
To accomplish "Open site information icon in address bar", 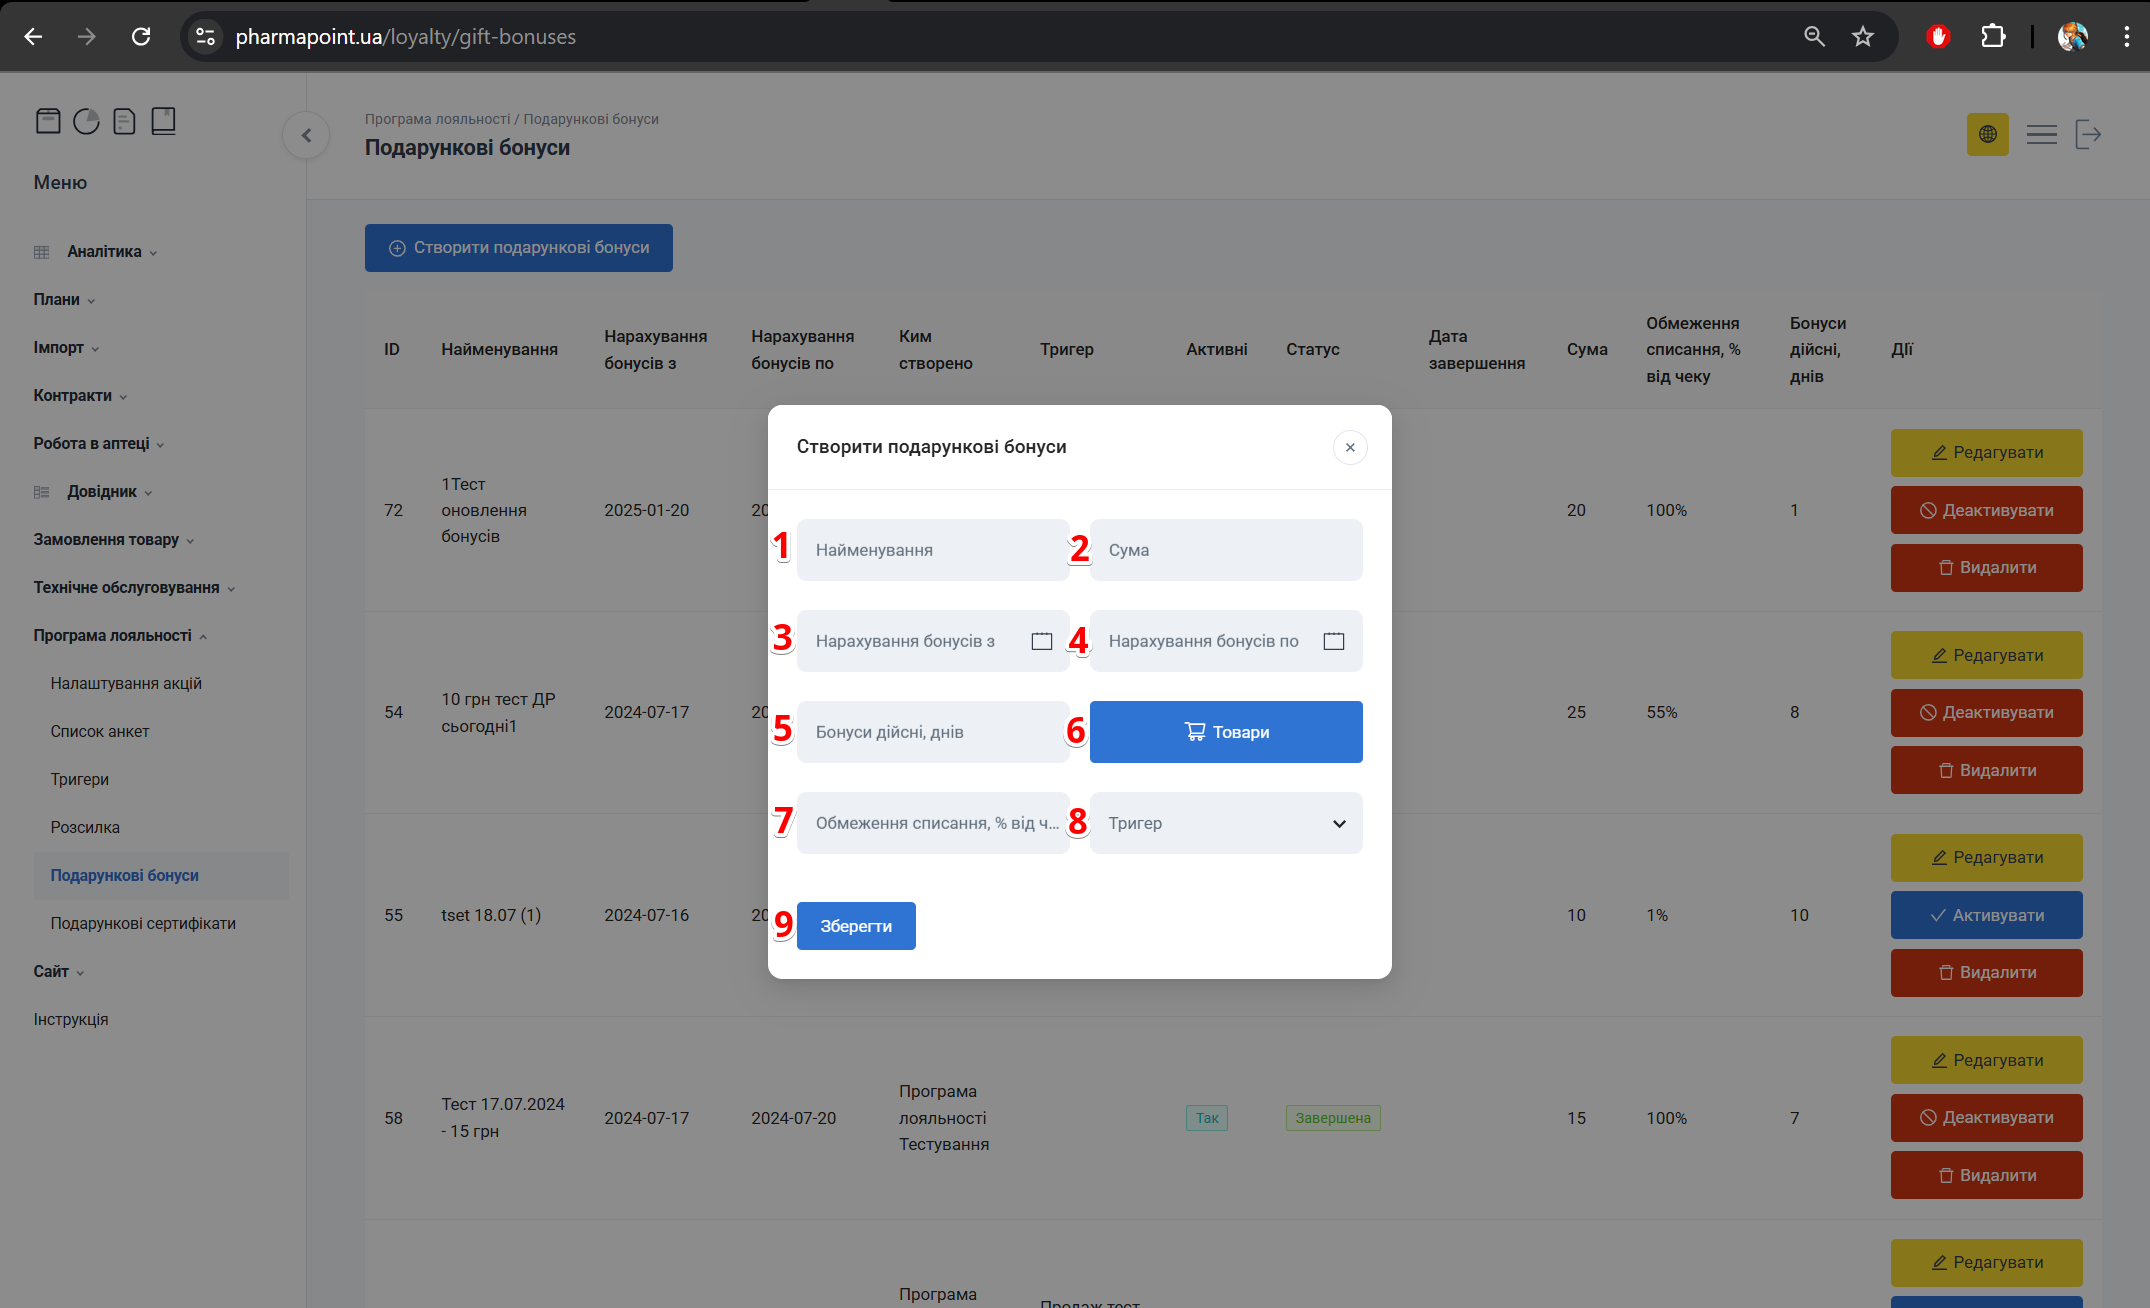I will click(x=205, y=37).
